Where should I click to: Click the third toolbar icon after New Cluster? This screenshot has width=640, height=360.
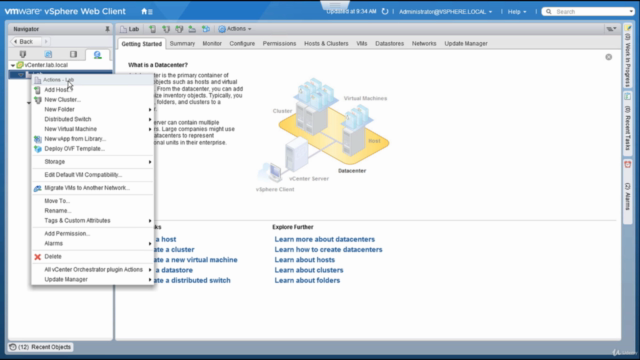click(179, 29)
